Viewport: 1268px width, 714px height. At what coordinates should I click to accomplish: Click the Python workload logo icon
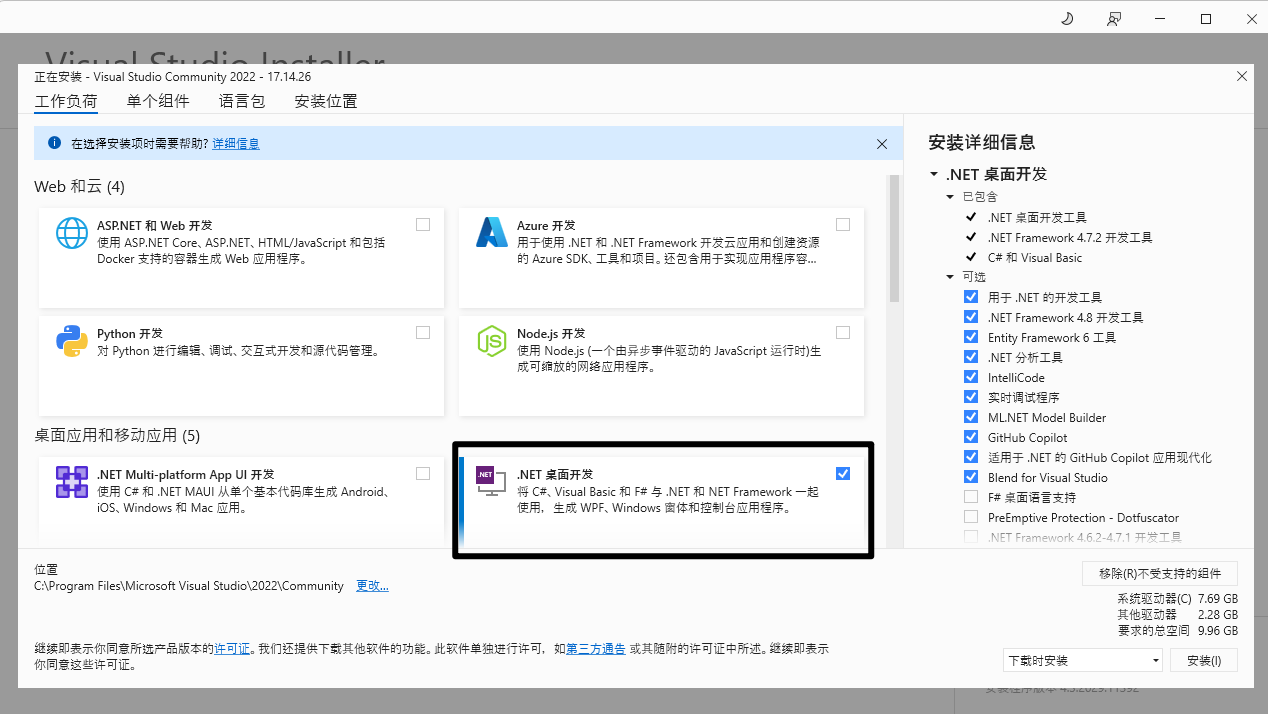[72, 341]
